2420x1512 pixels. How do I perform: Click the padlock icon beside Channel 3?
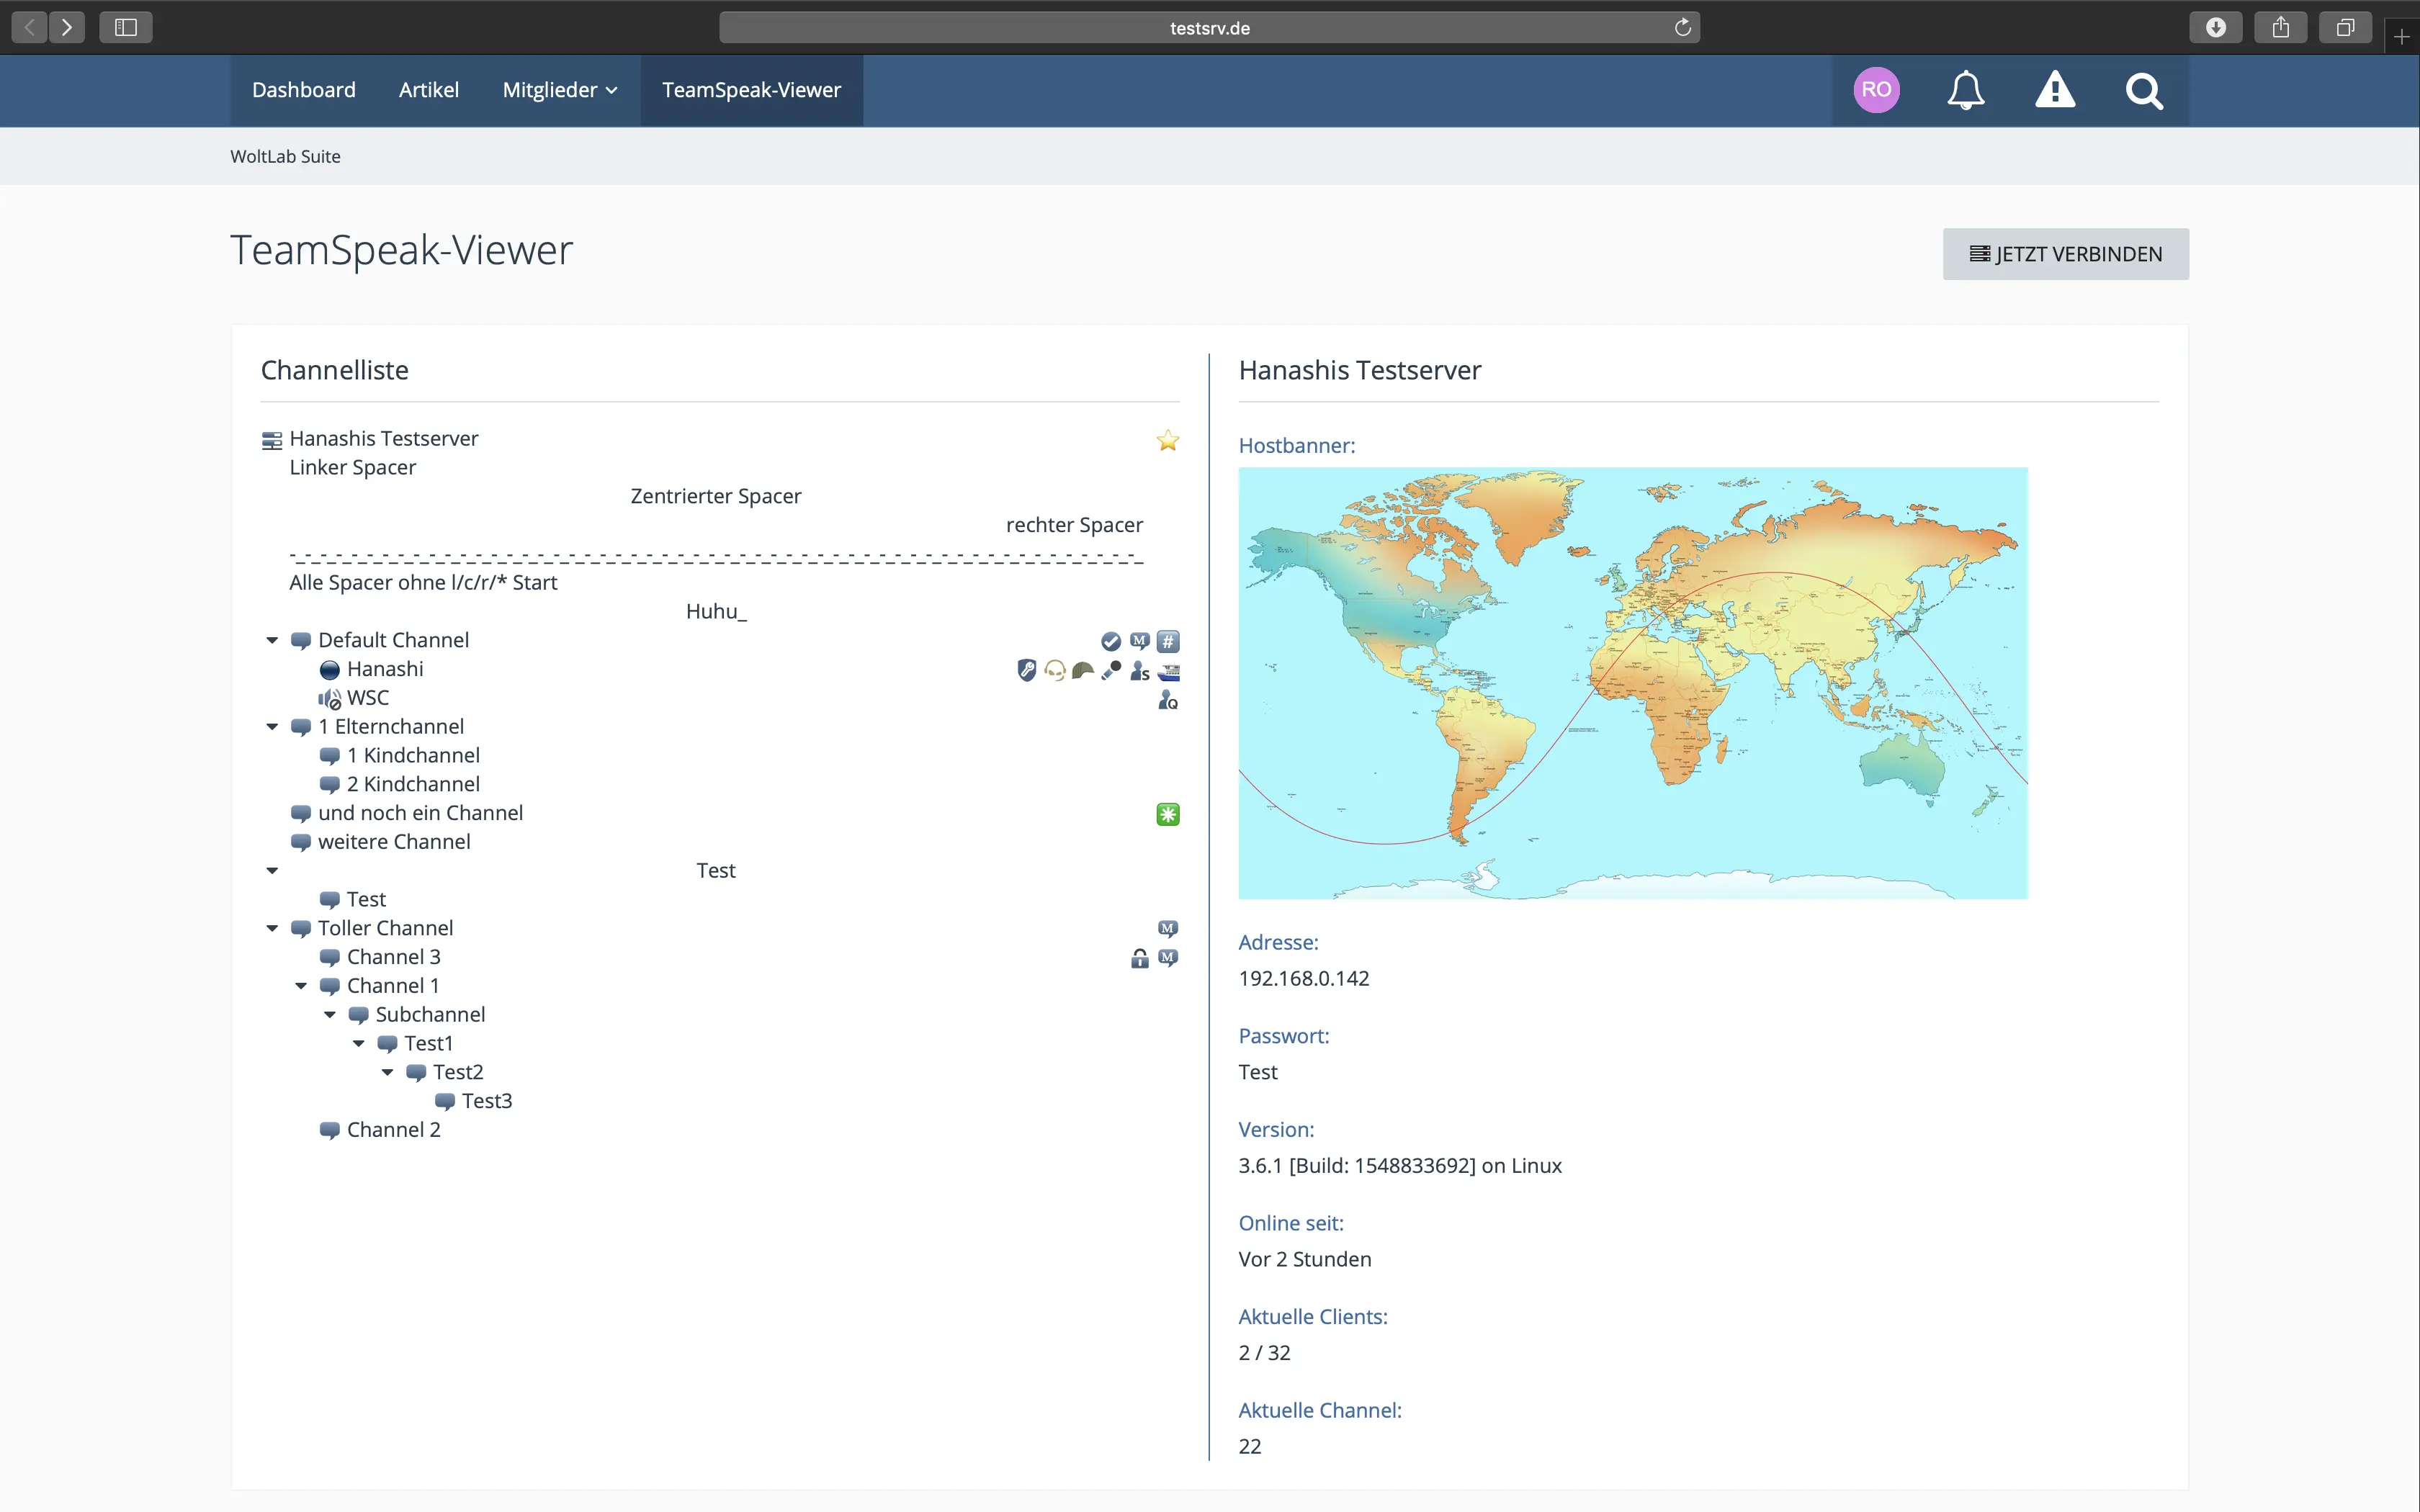(1139, 958)
